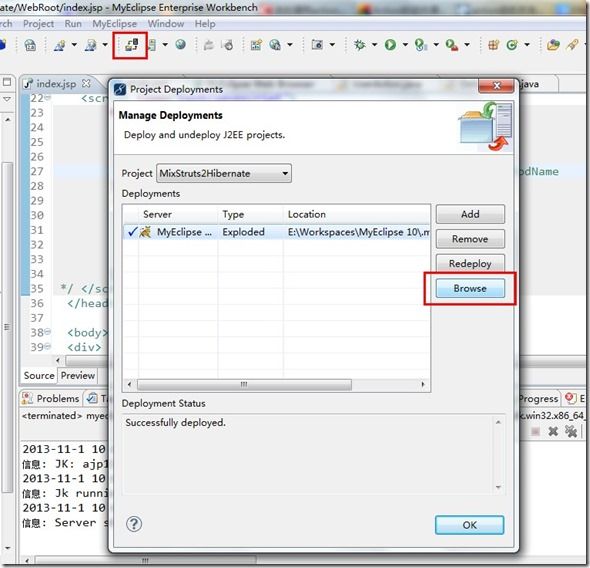Click the server launch icon beside deploy icon

pos(152,45)
